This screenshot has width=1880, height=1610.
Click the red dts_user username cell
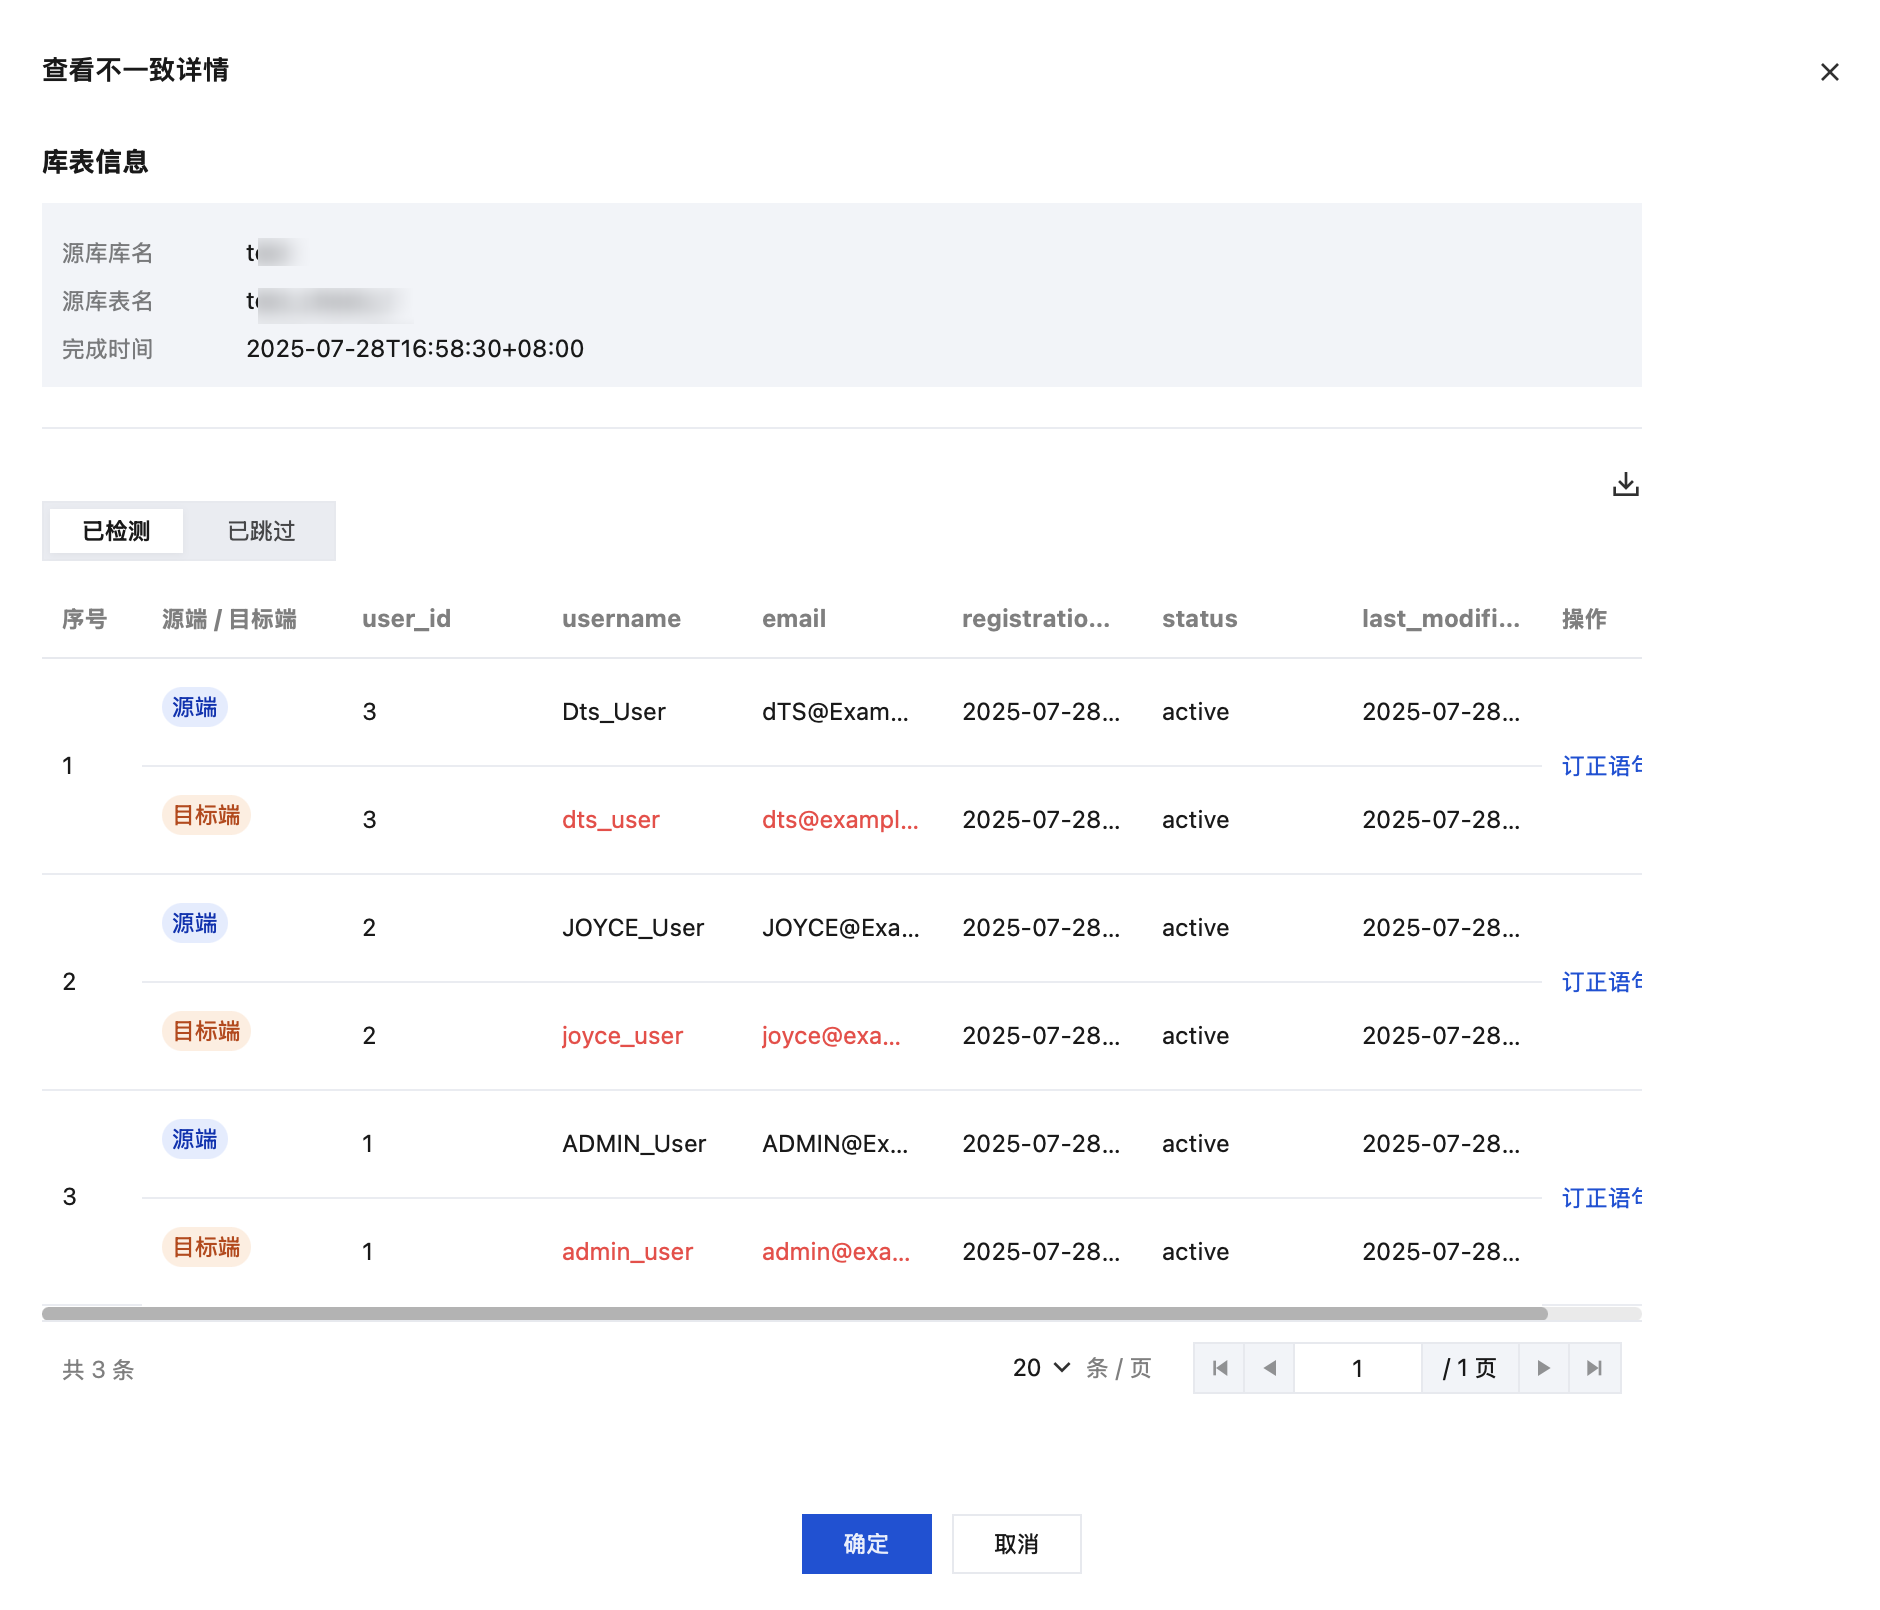(610, 820)
